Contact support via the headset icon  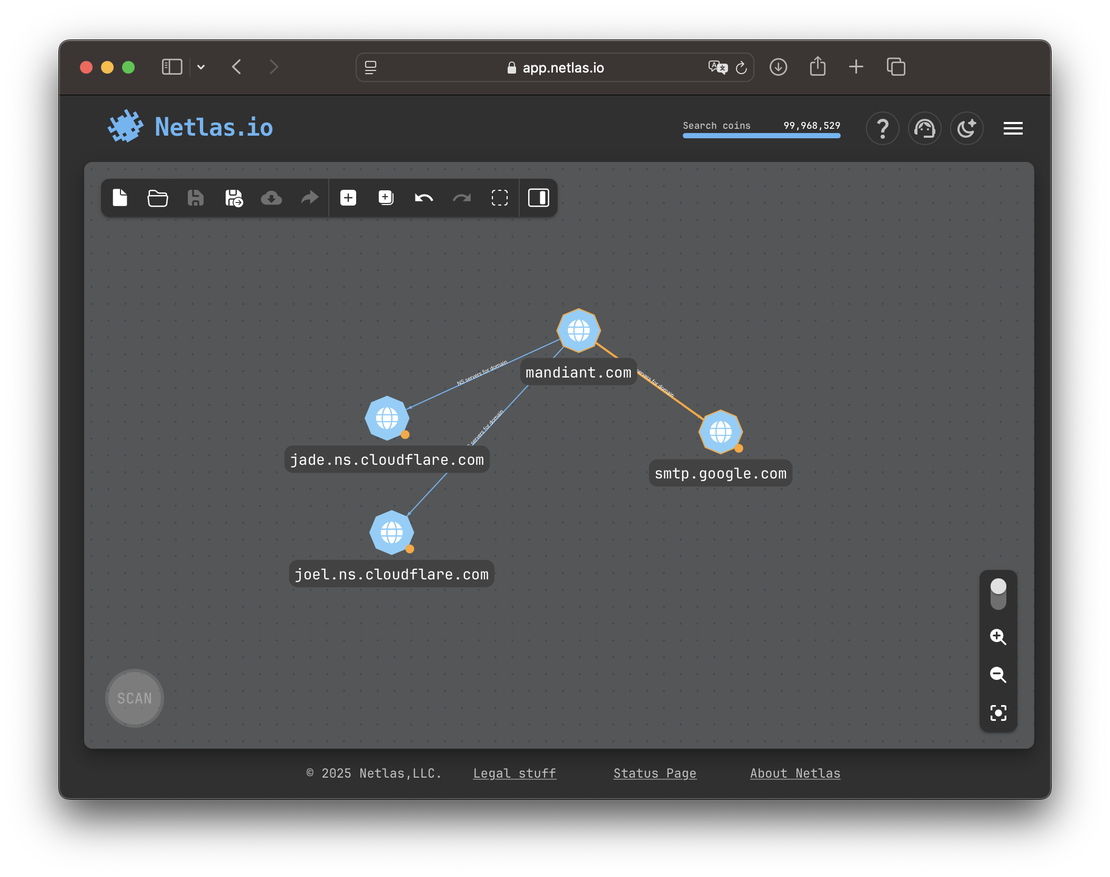[x=924, y=128]
